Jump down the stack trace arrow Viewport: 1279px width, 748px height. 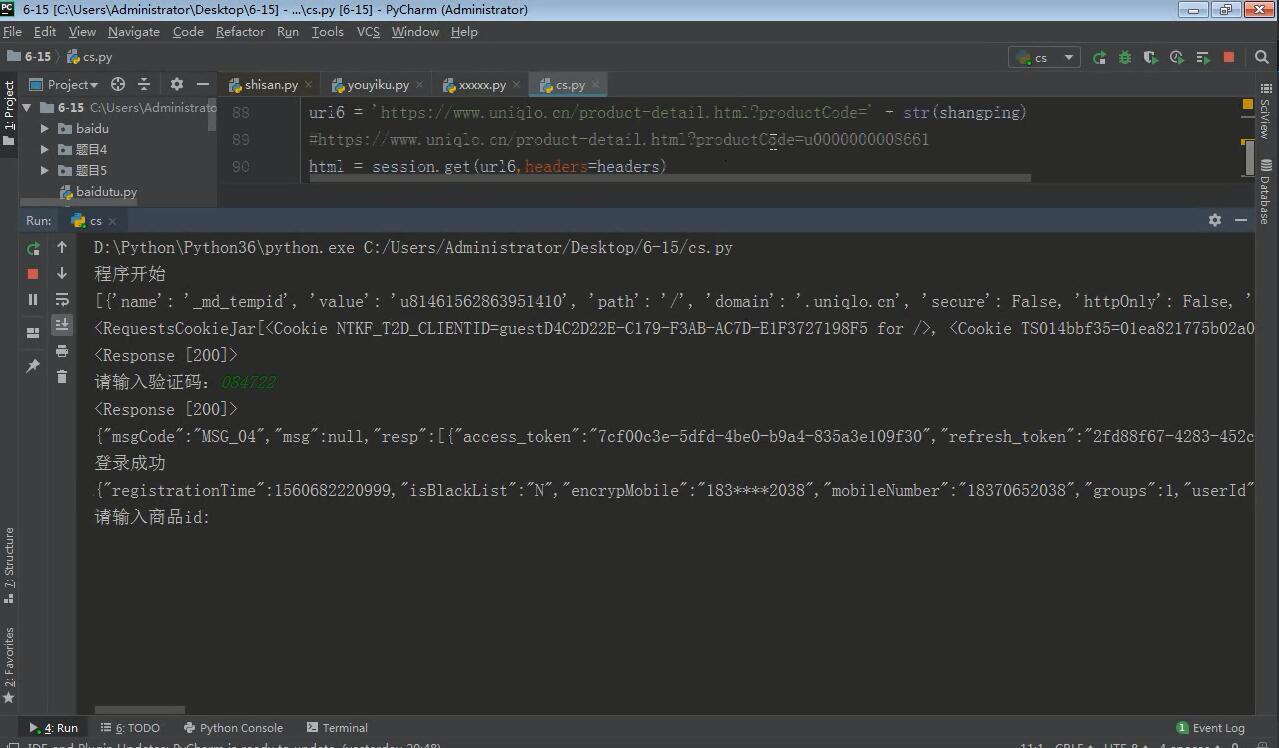(62, 273)
